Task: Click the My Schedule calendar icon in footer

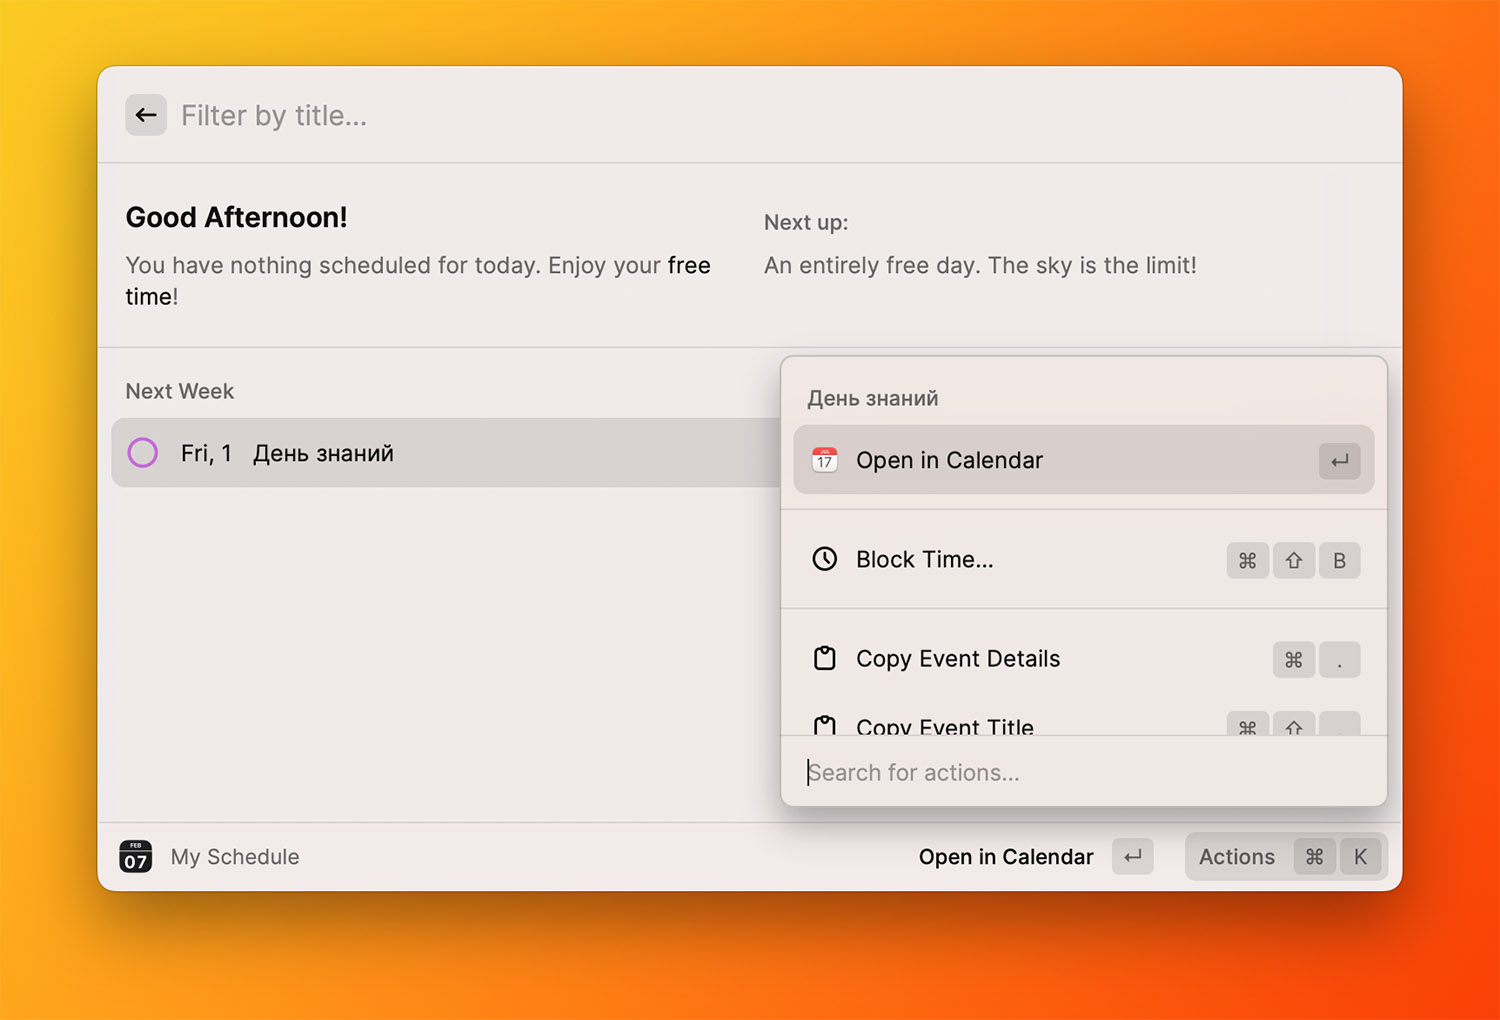Action: tap(136, 857)
